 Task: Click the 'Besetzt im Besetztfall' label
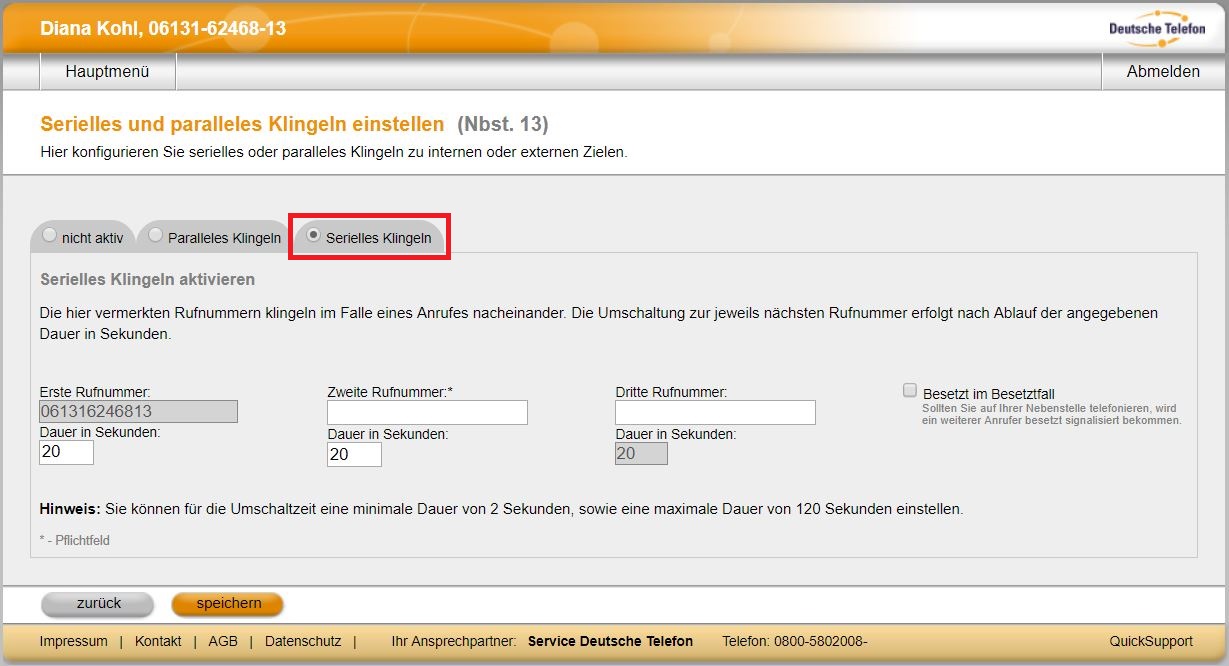coord(989,394)
